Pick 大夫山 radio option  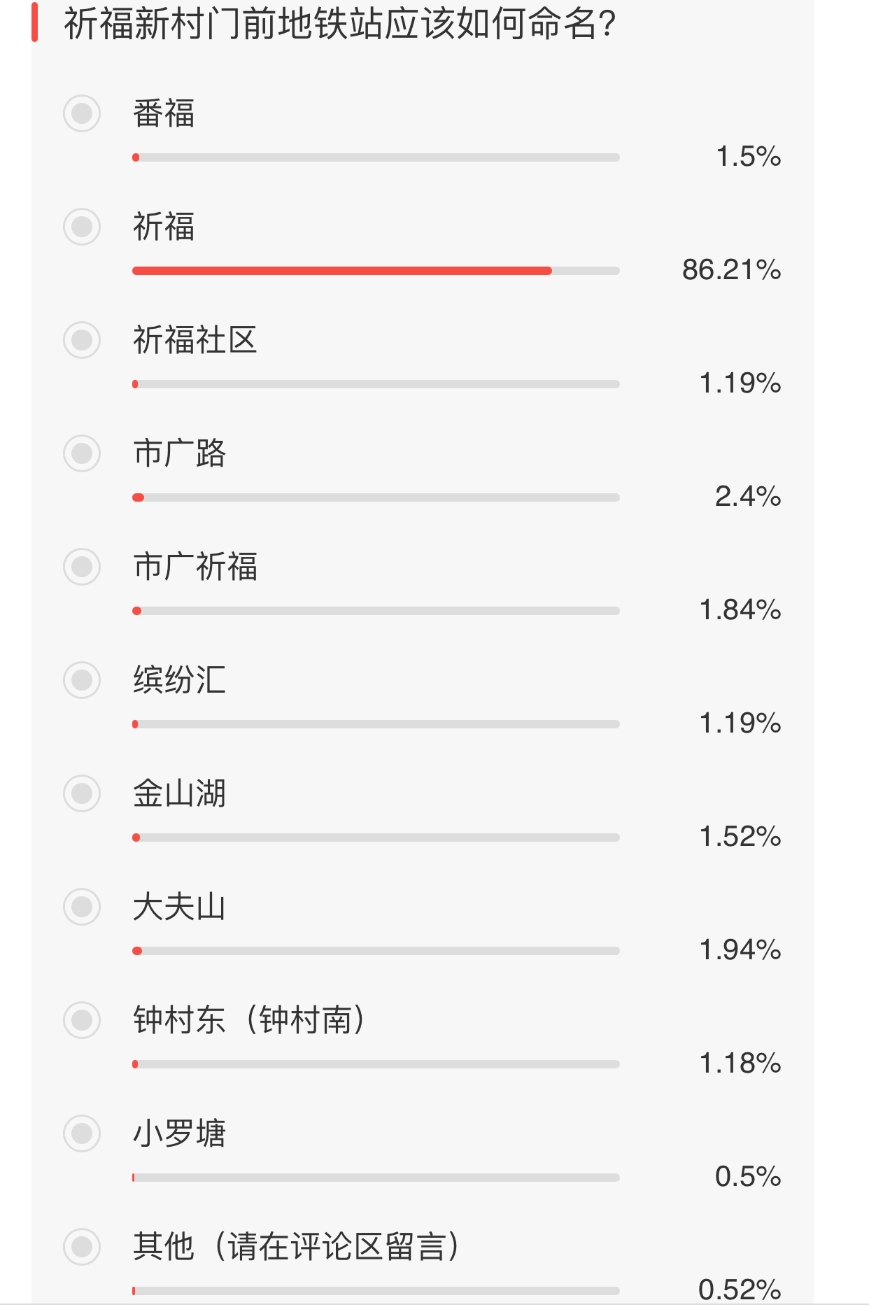(82, 907)
